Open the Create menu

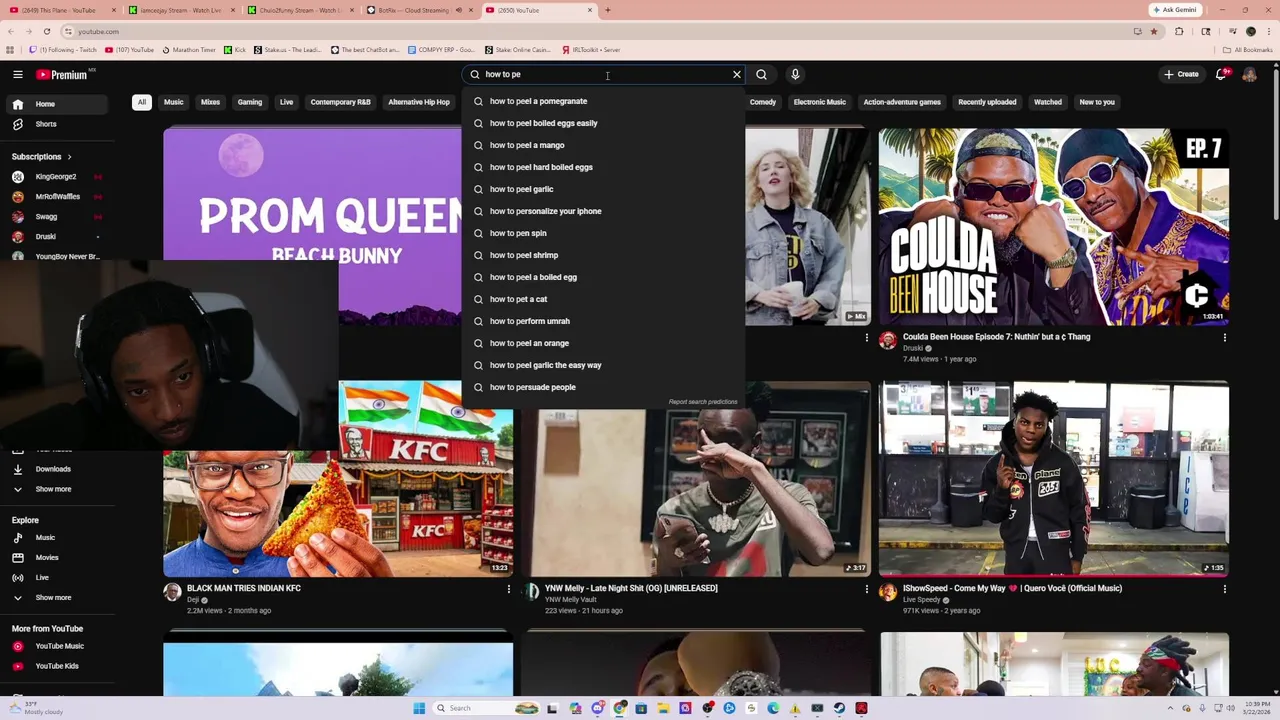pos(1181,74)
